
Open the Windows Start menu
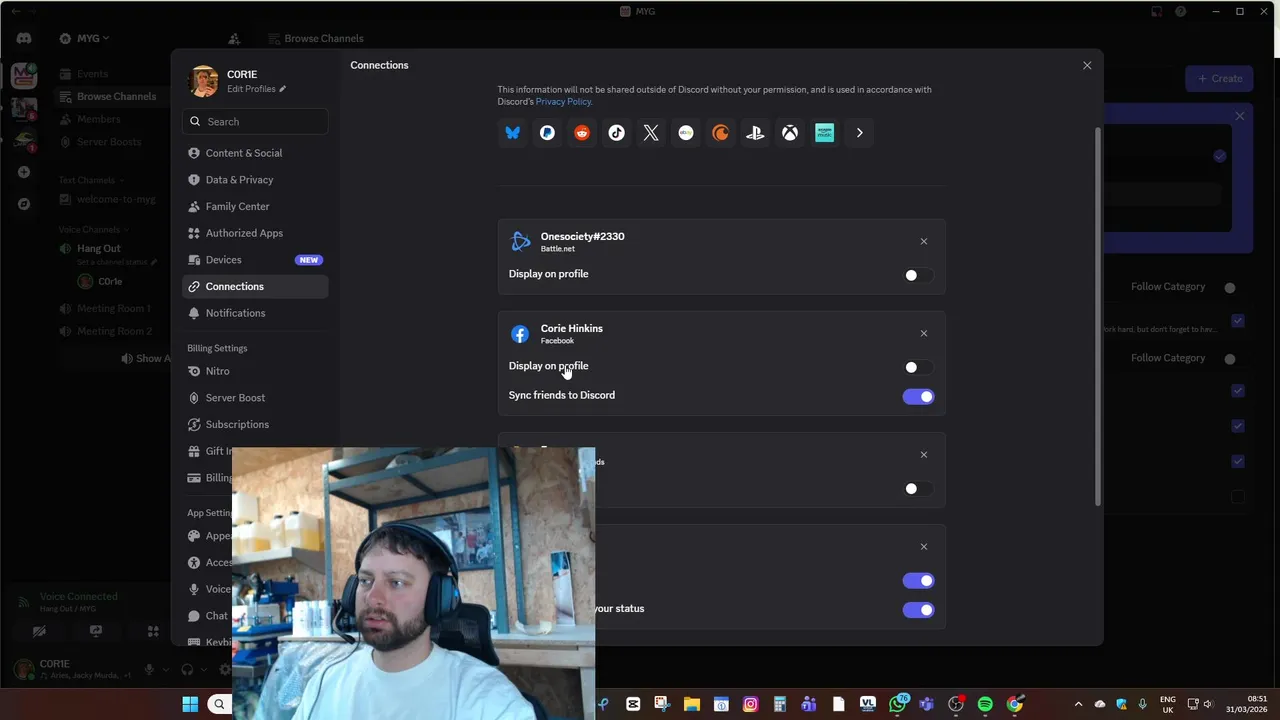(190, 704)
